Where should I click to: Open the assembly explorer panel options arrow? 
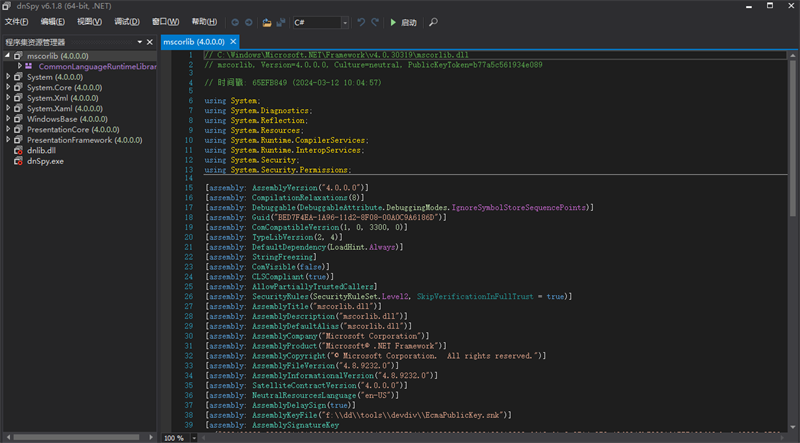point(138,43)
